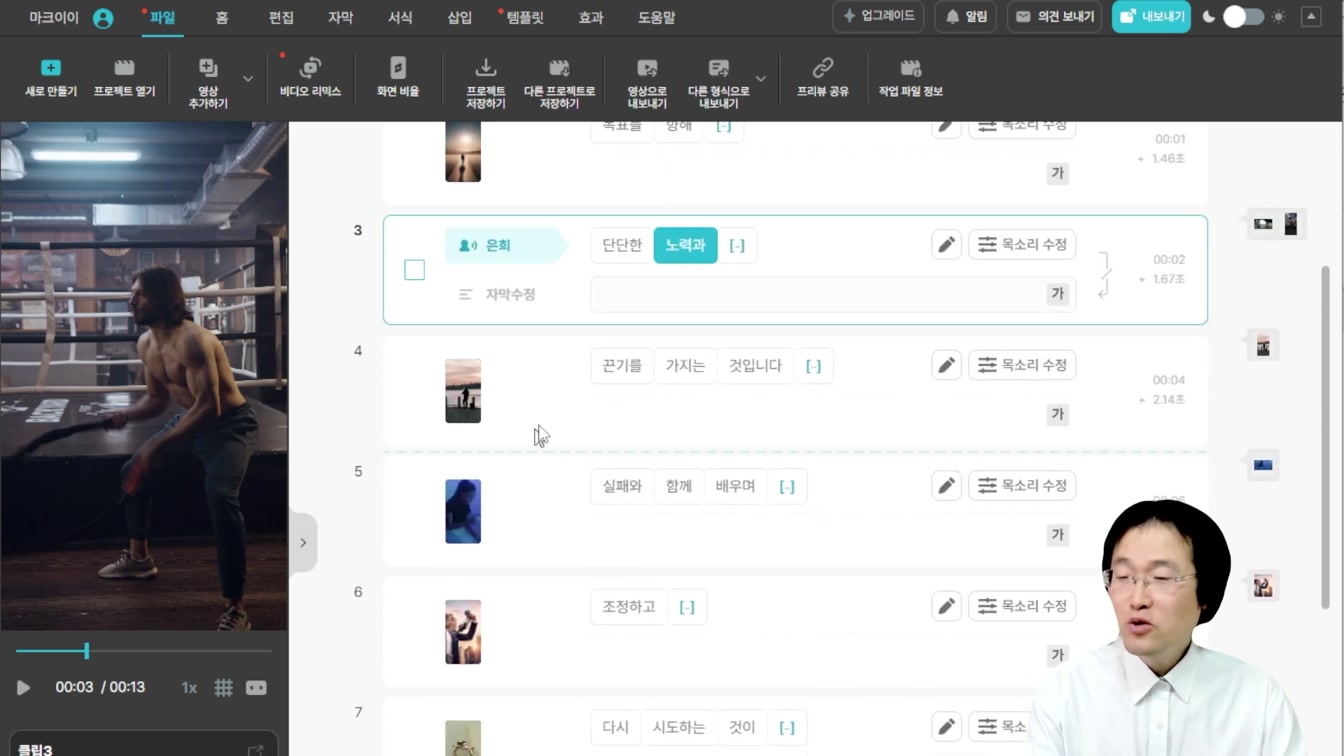1344x756 pixels.
Task: Click the subtitle input field of clip 3
Action: coord(832,294)
